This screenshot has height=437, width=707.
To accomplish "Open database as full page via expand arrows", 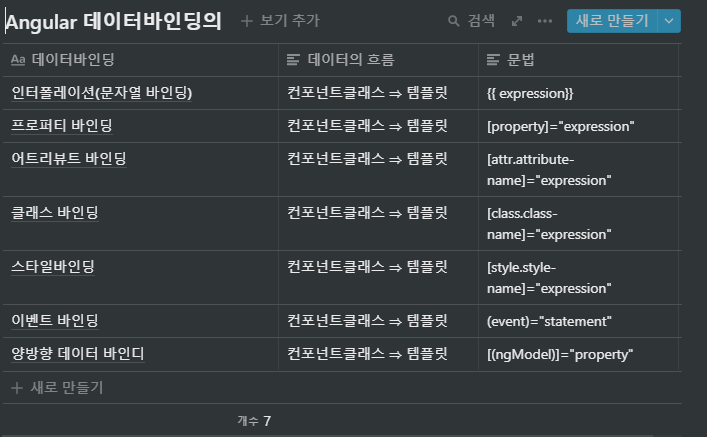I will [517, 21].
